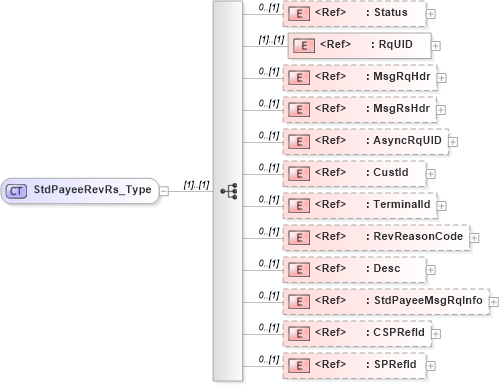This screenshot has width=499, height=385.
Task: Expand the StdPayeeMsgRqInfo element
Action: coord(494,302)
